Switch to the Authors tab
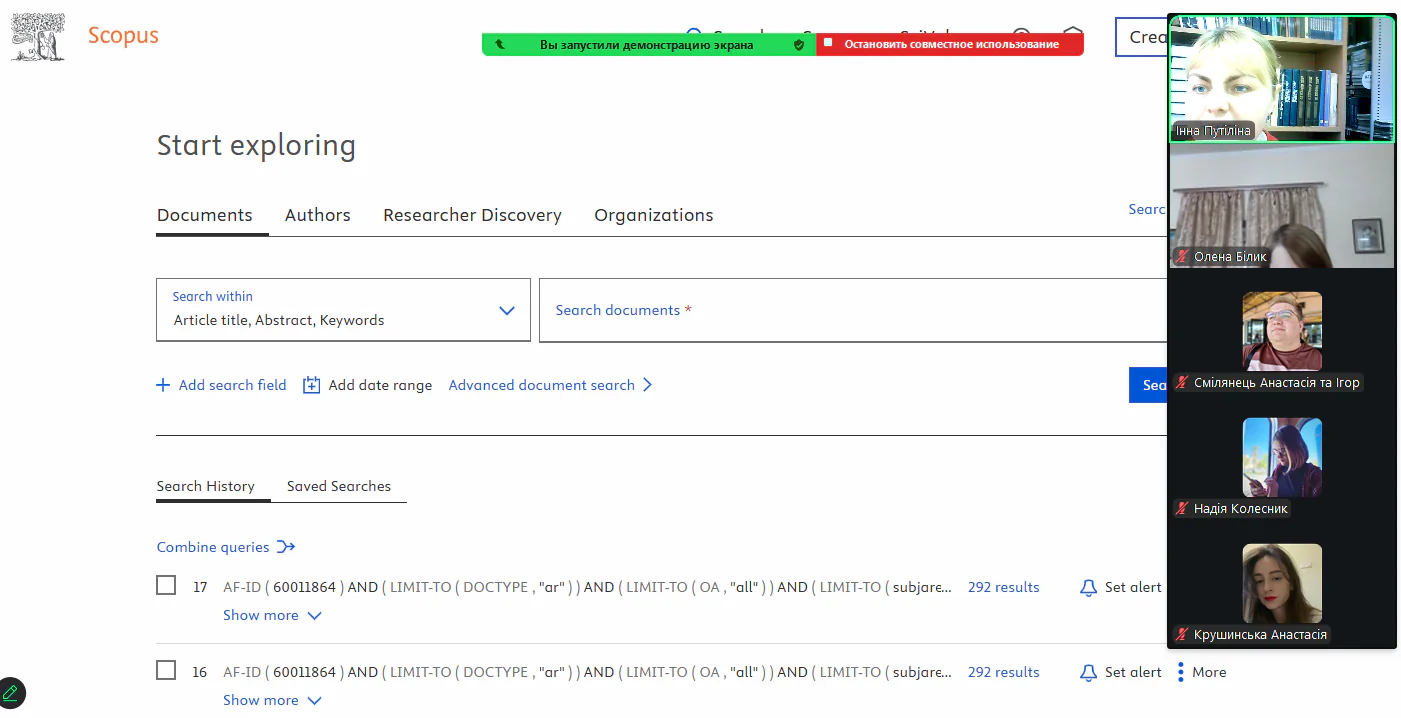This screenshot has width=1401, height=718. [317, 215]
